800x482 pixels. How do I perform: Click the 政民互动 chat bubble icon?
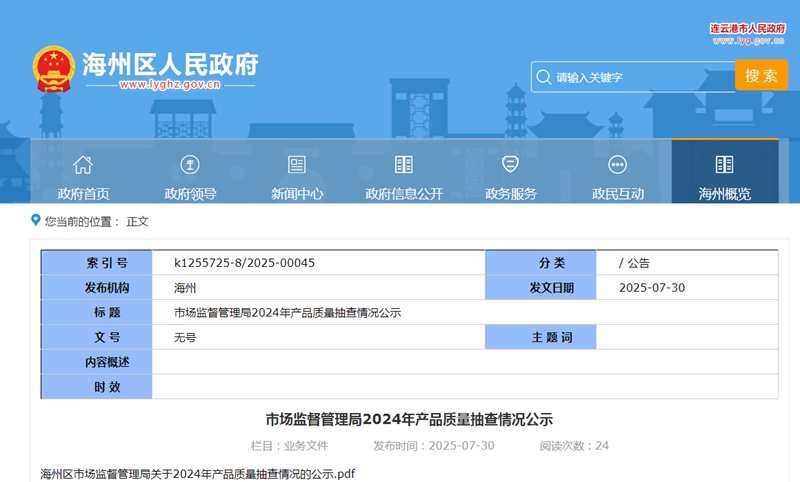pos(618,165)
